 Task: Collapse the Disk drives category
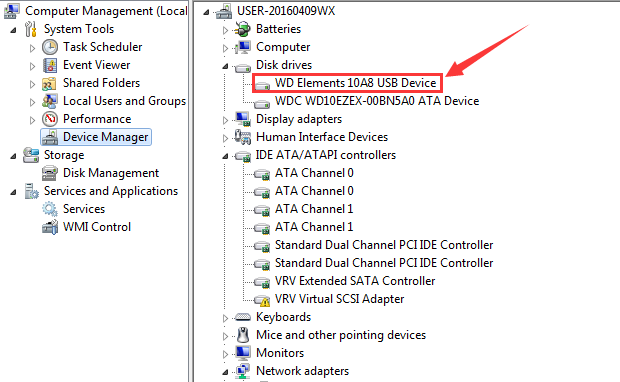click(225, 66)
